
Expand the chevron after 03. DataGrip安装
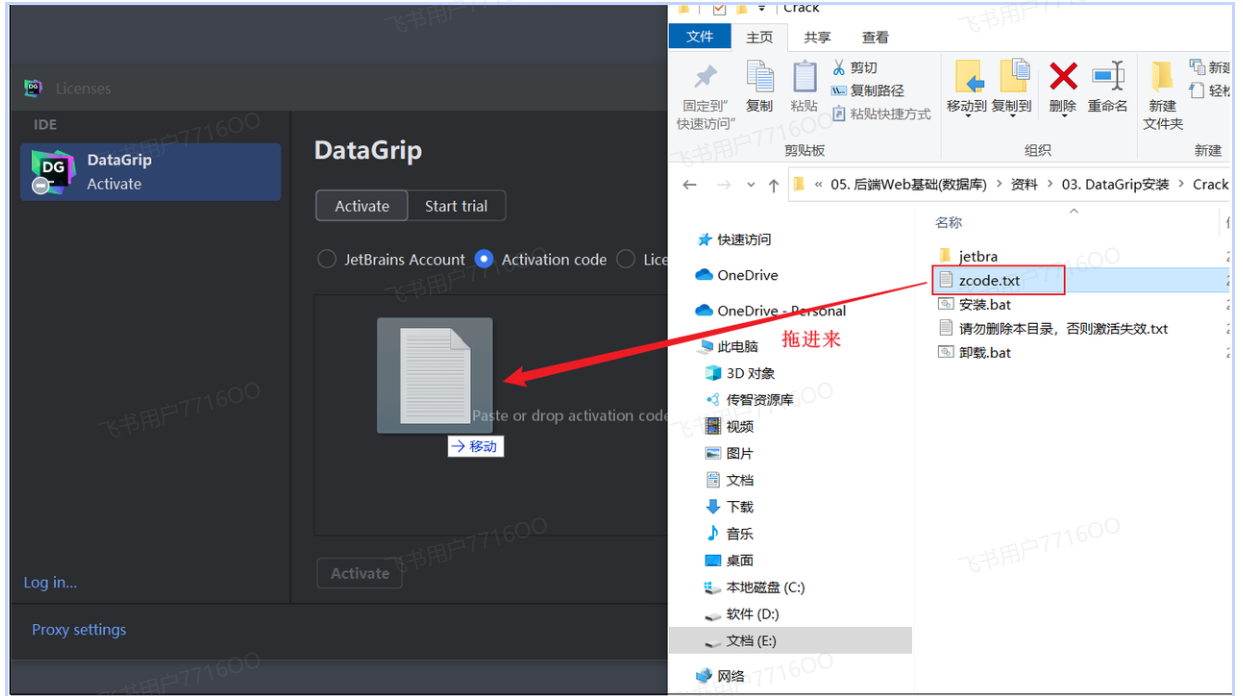pos(1180,185)
